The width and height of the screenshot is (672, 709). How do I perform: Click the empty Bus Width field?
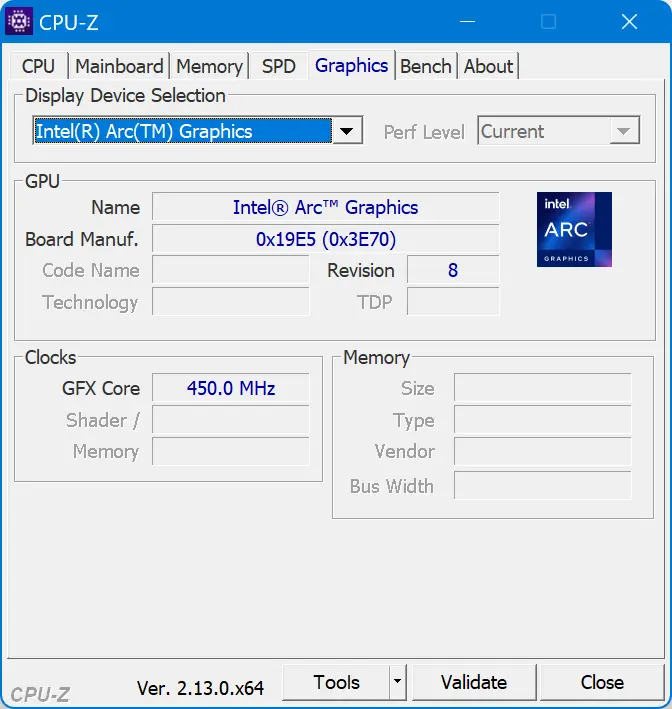point(543,486)
